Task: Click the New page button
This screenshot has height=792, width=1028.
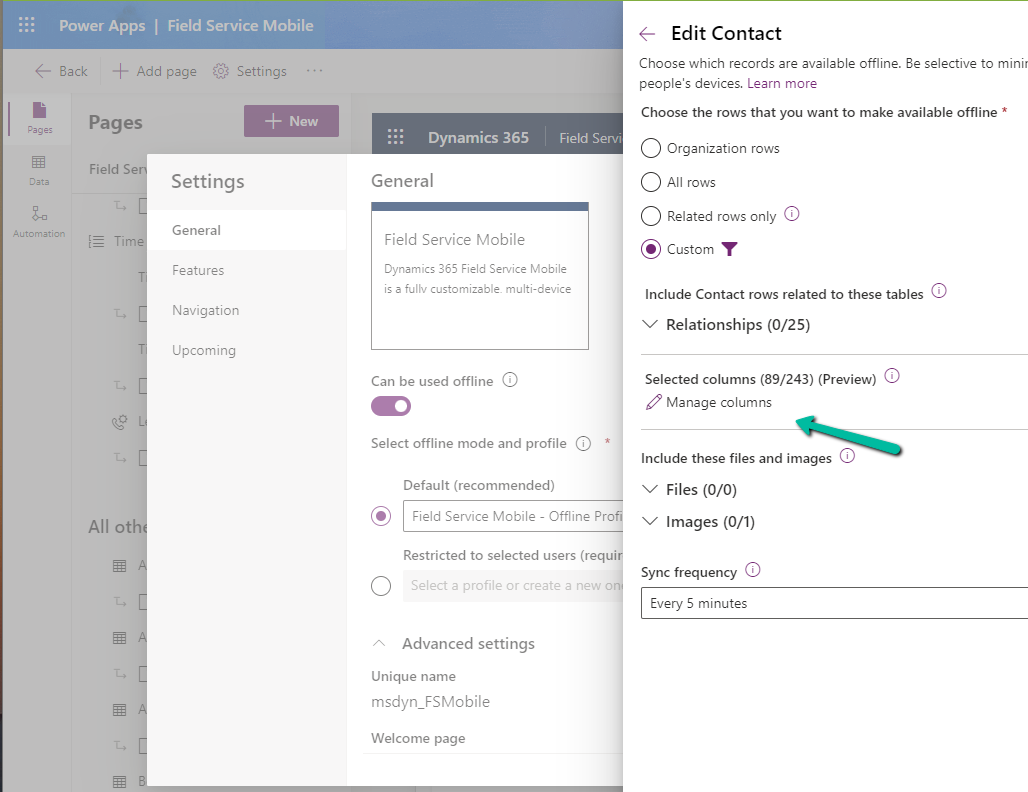Action: [291, 121]
